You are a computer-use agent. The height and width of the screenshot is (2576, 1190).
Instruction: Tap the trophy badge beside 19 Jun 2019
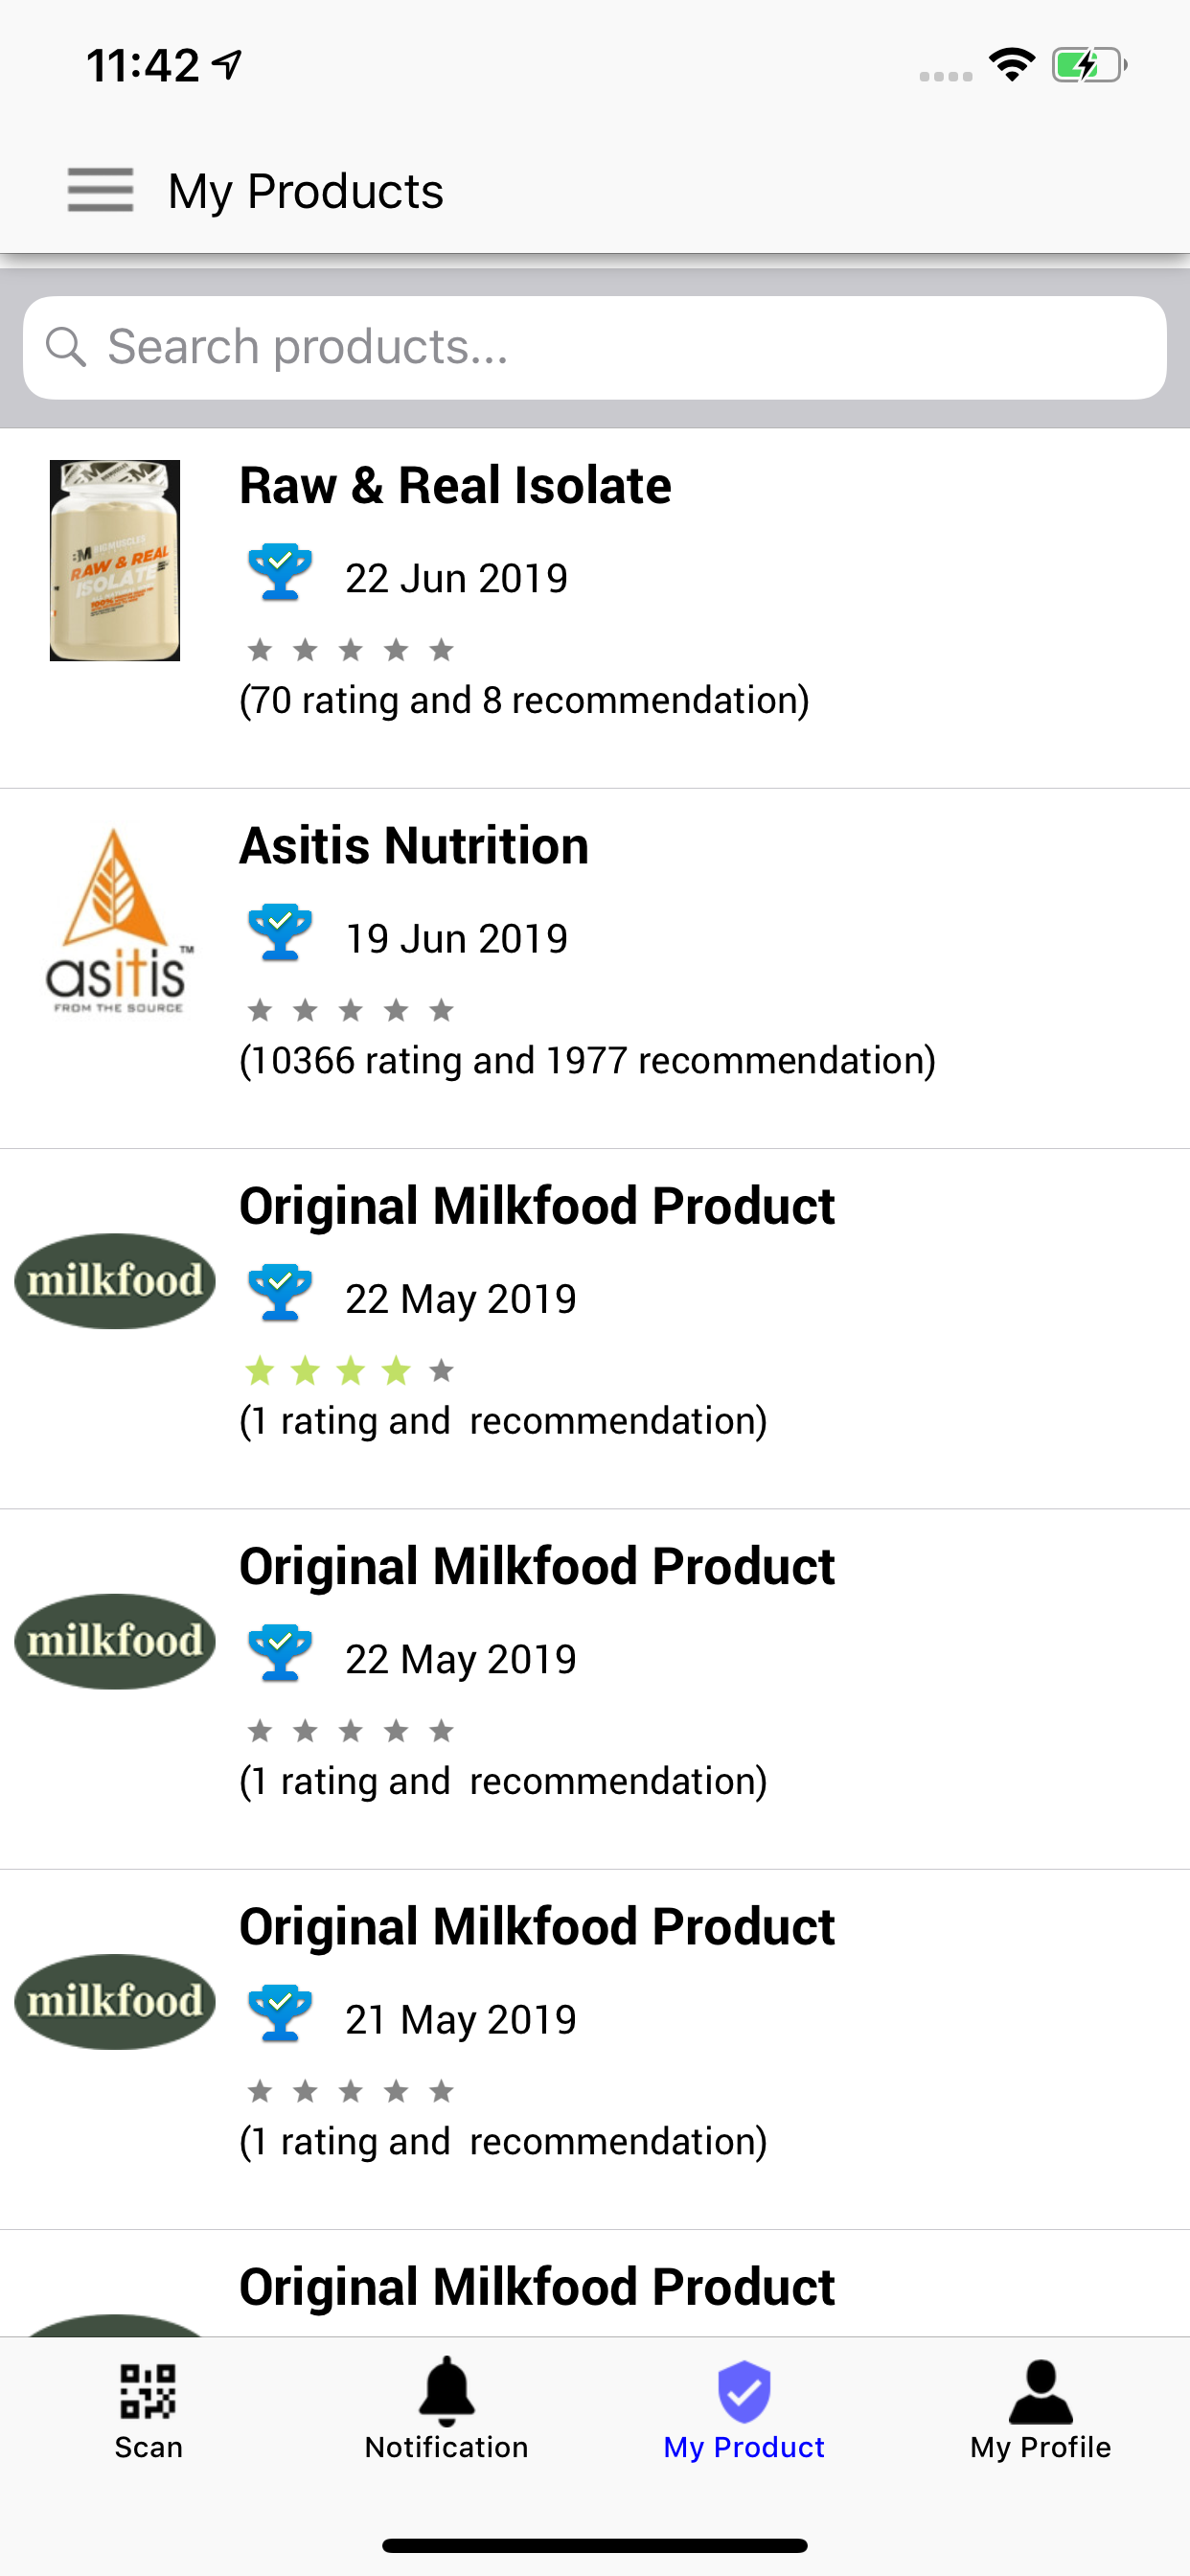[280, 932]
